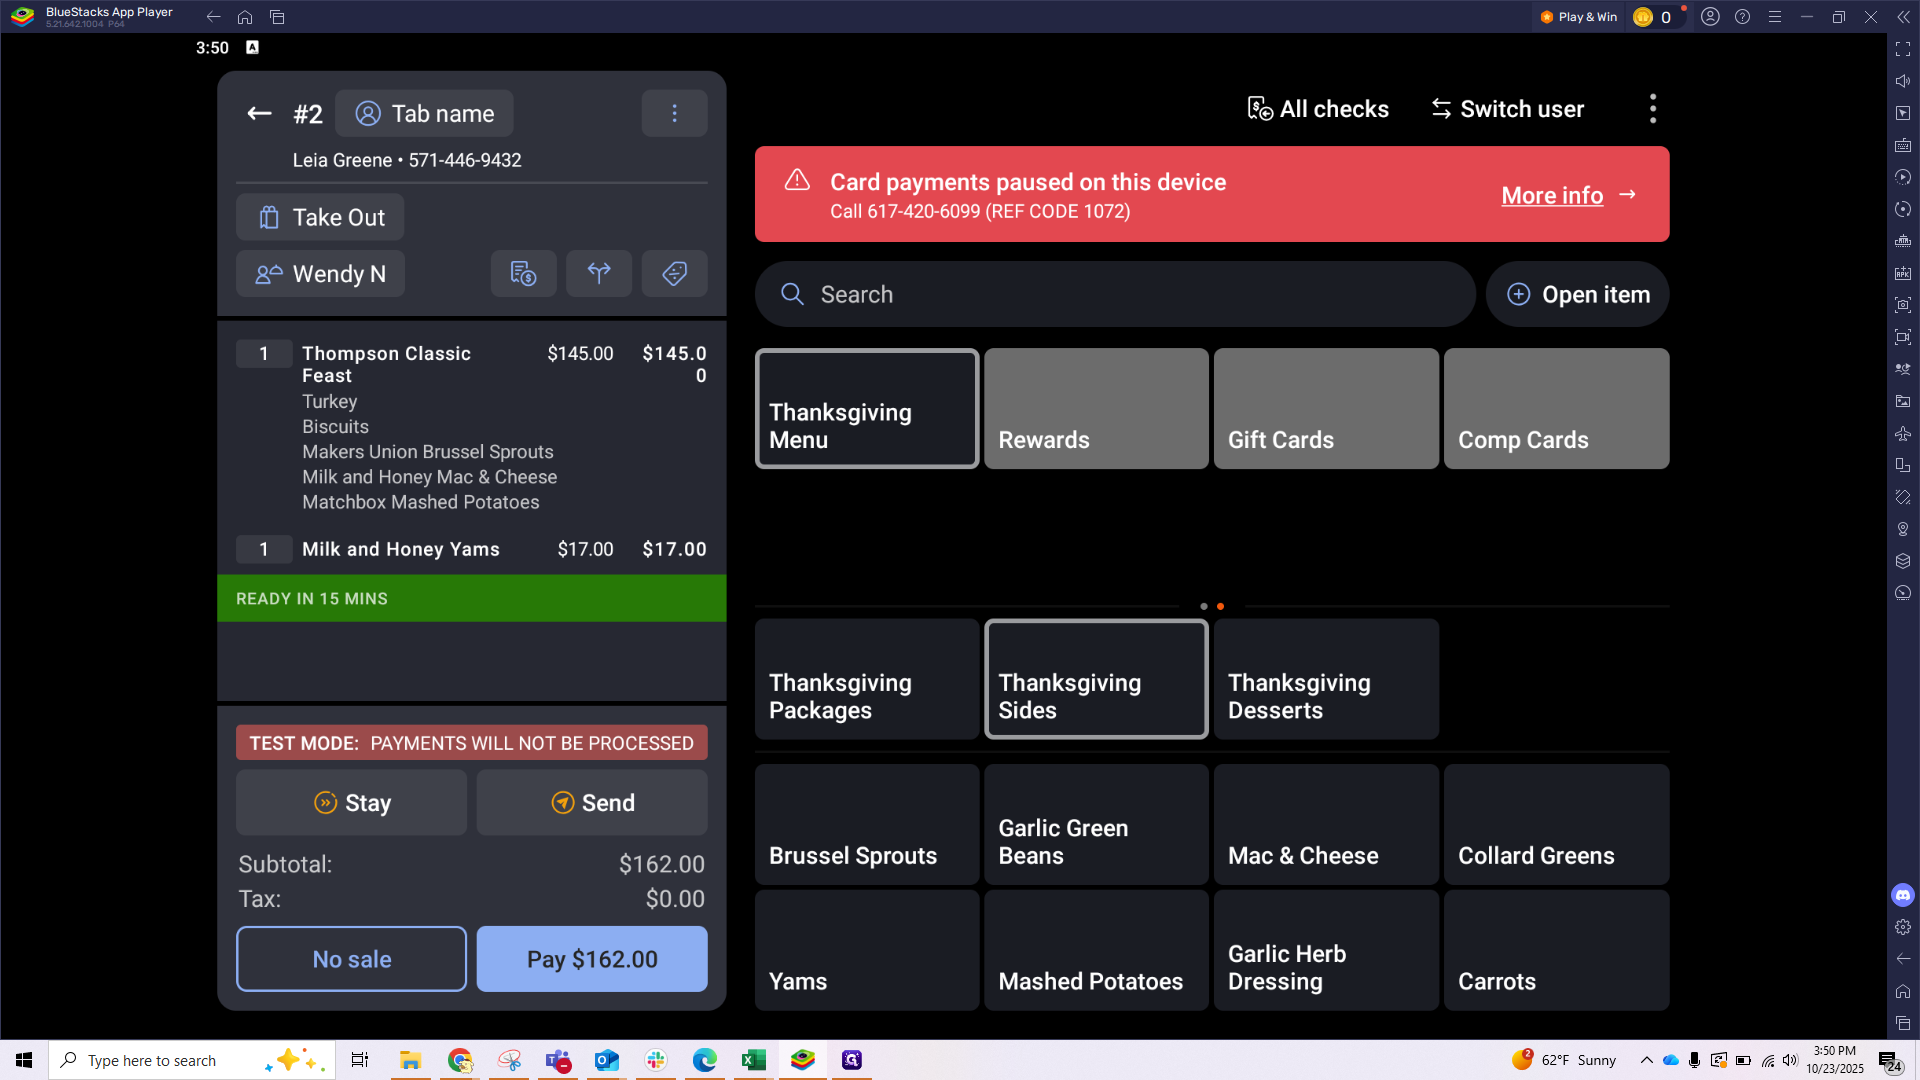The height and width of the screenshot is (1080, 1920).
Task: Open the check's three-dot options menu
Action: coord(674,114)
